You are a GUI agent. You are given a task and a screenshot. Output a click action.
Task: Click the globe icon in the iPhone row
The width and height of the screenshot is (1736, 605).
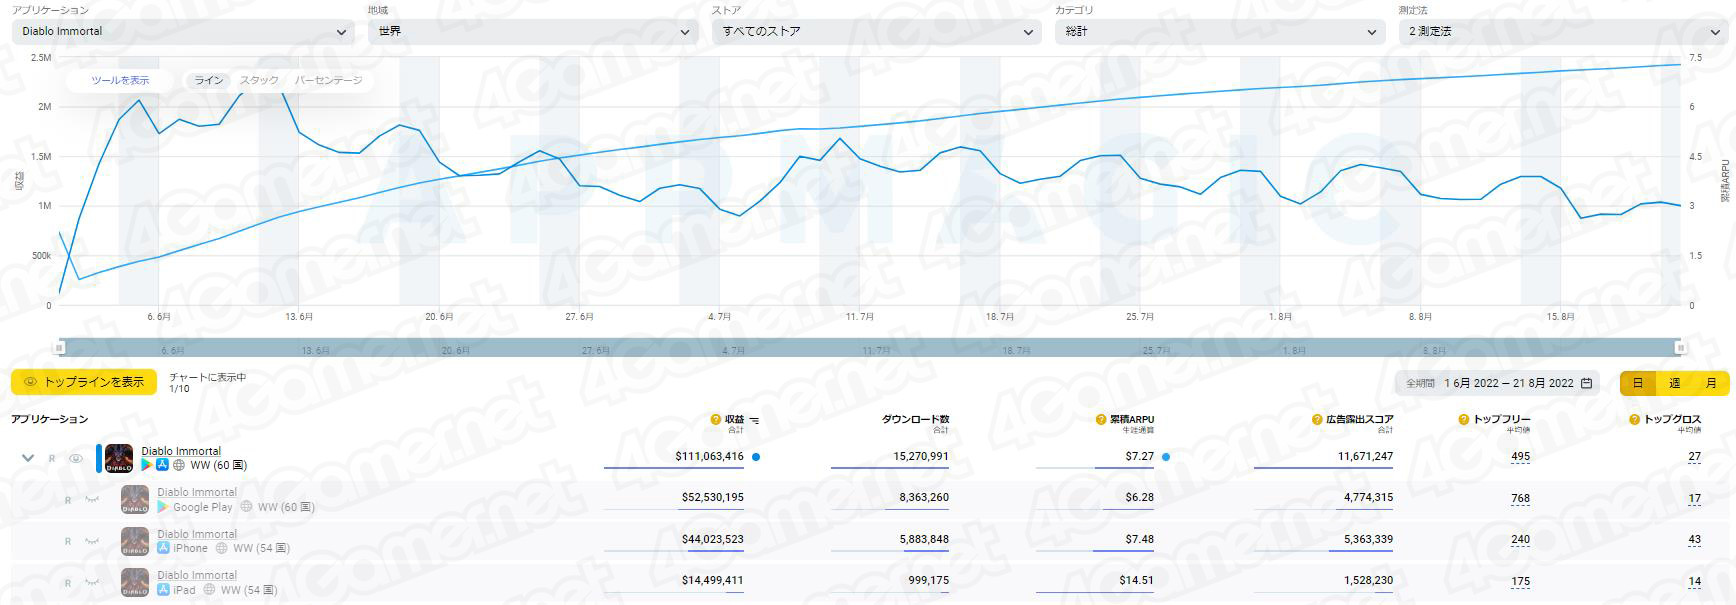tap(222, 548)
